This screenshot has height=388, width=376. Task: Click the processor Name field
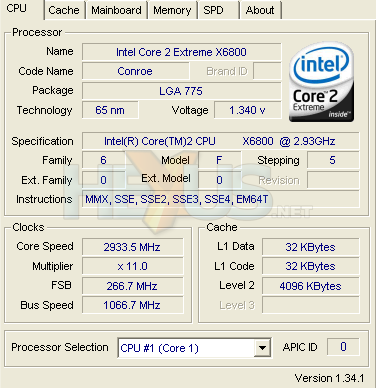182,52
